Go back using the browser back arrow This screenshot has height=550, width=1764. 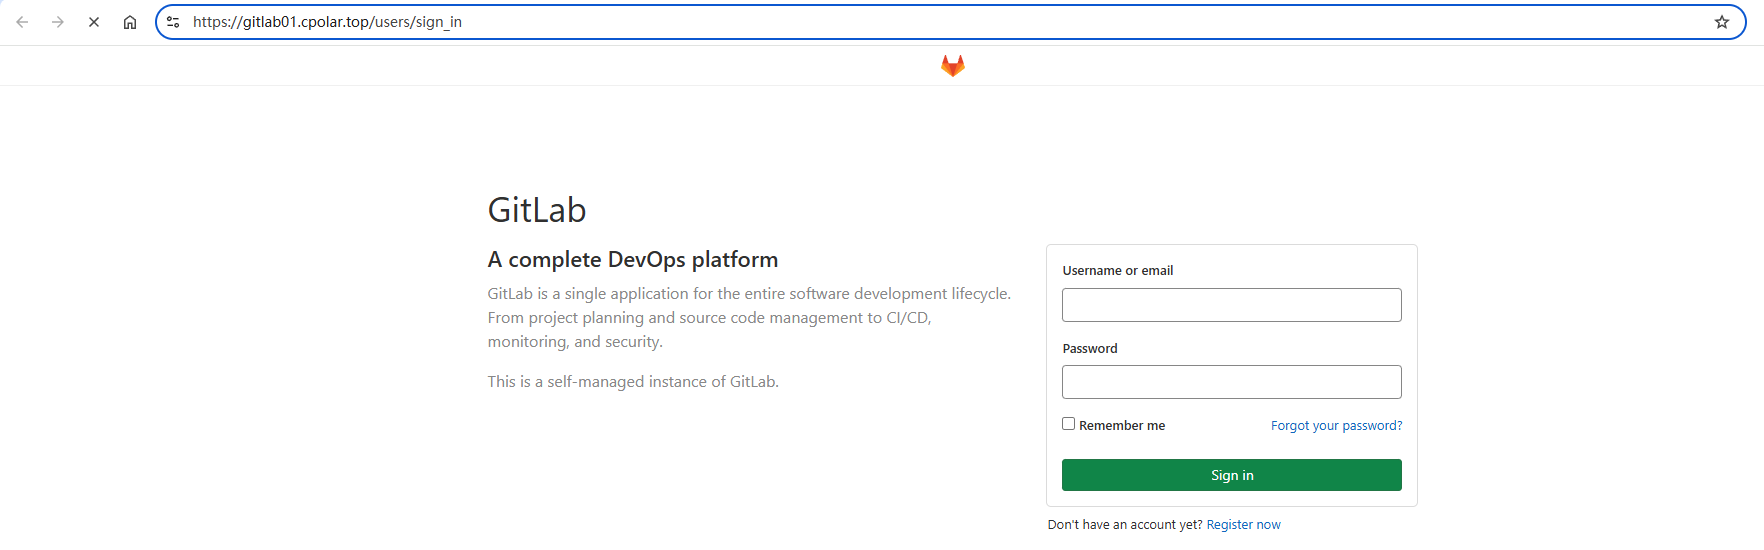pyautogui.click(x=22, y=22)
